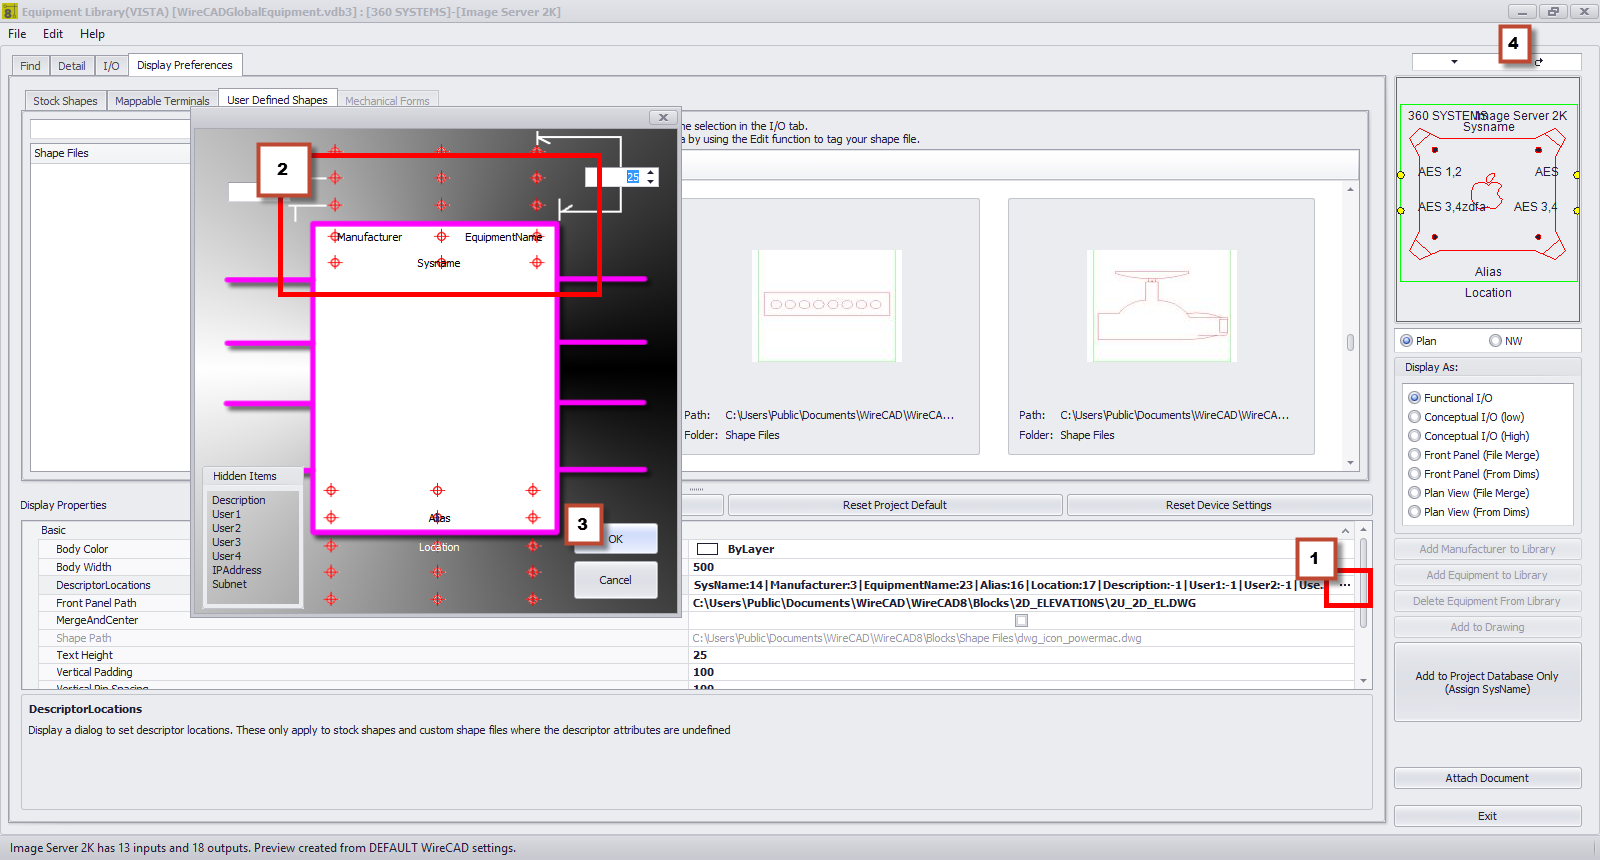
Task: Click Cancel in the dialog
Action: pos(615,580)
